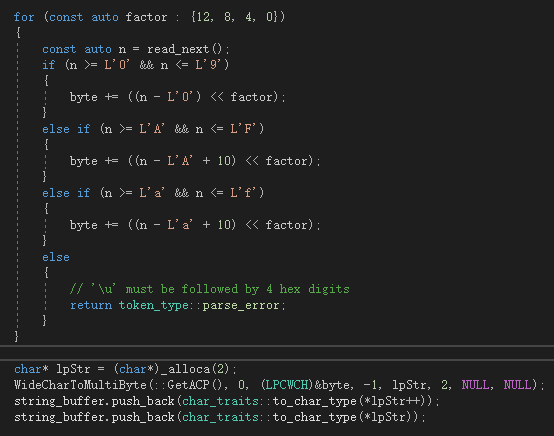This screenshot has width=554, height=436.
Task: Click the token_type identifier
Action: pyautogui.click(x=154, y=305)
